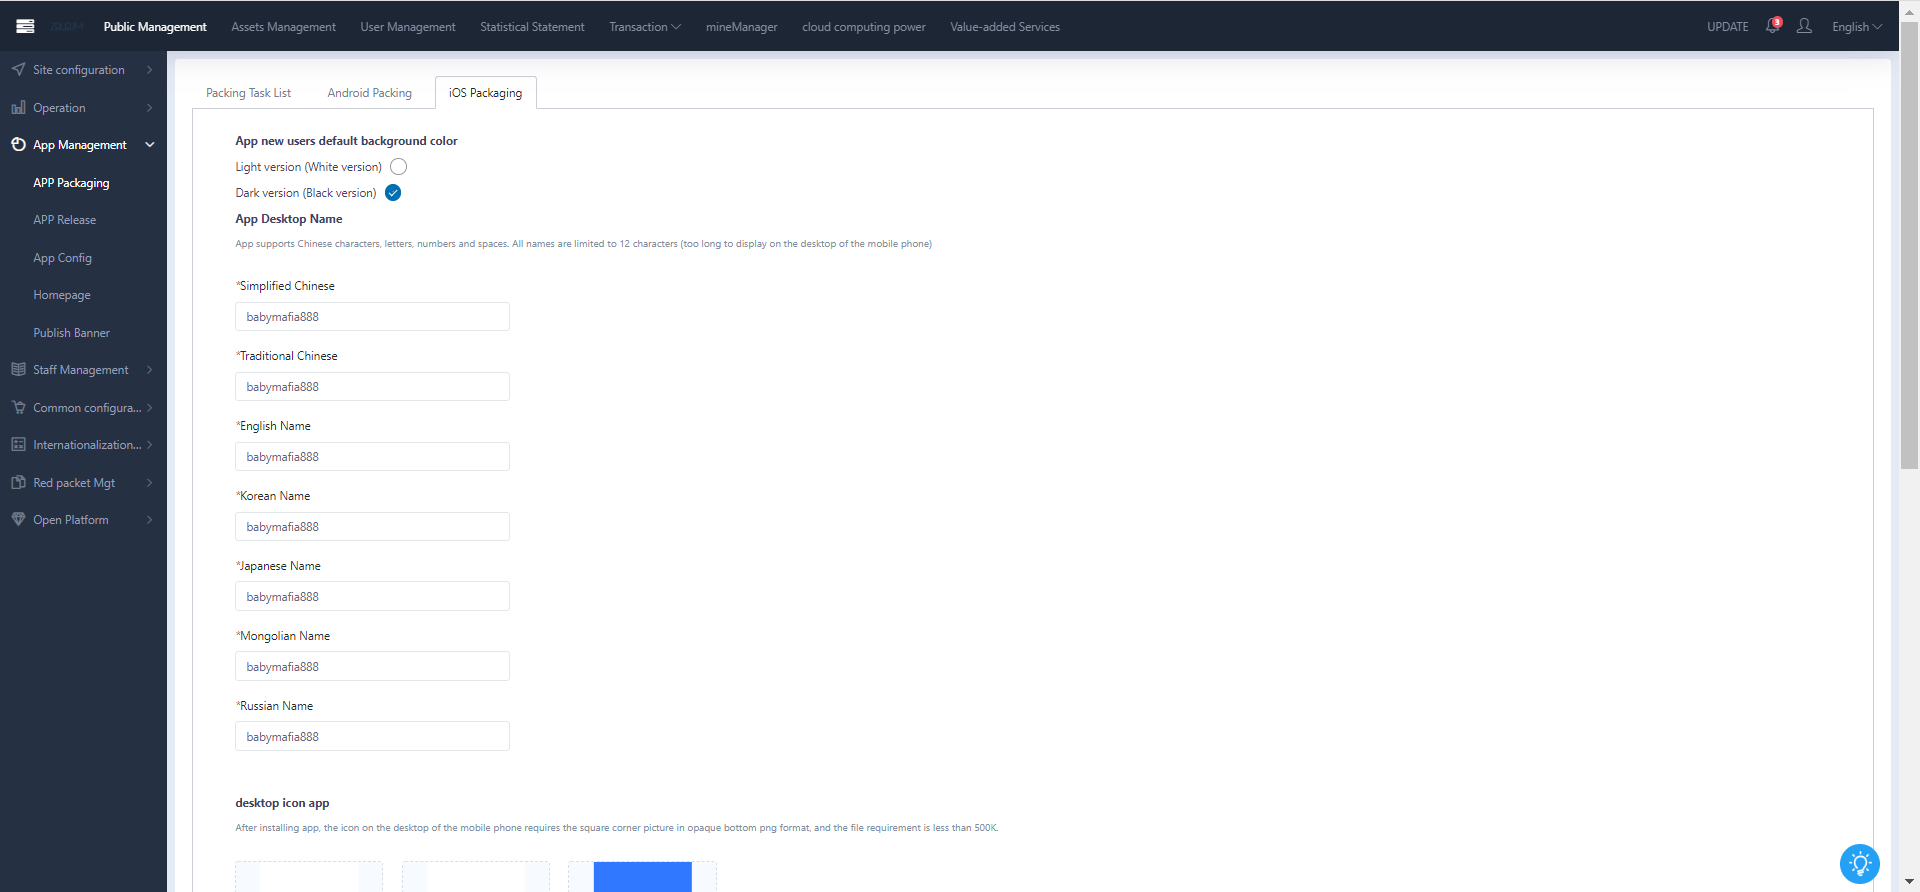Image resolution: width=1920 pixels, height=892 pixels.
Task: Open User Management top menu
Action: [x=408, y=27]
